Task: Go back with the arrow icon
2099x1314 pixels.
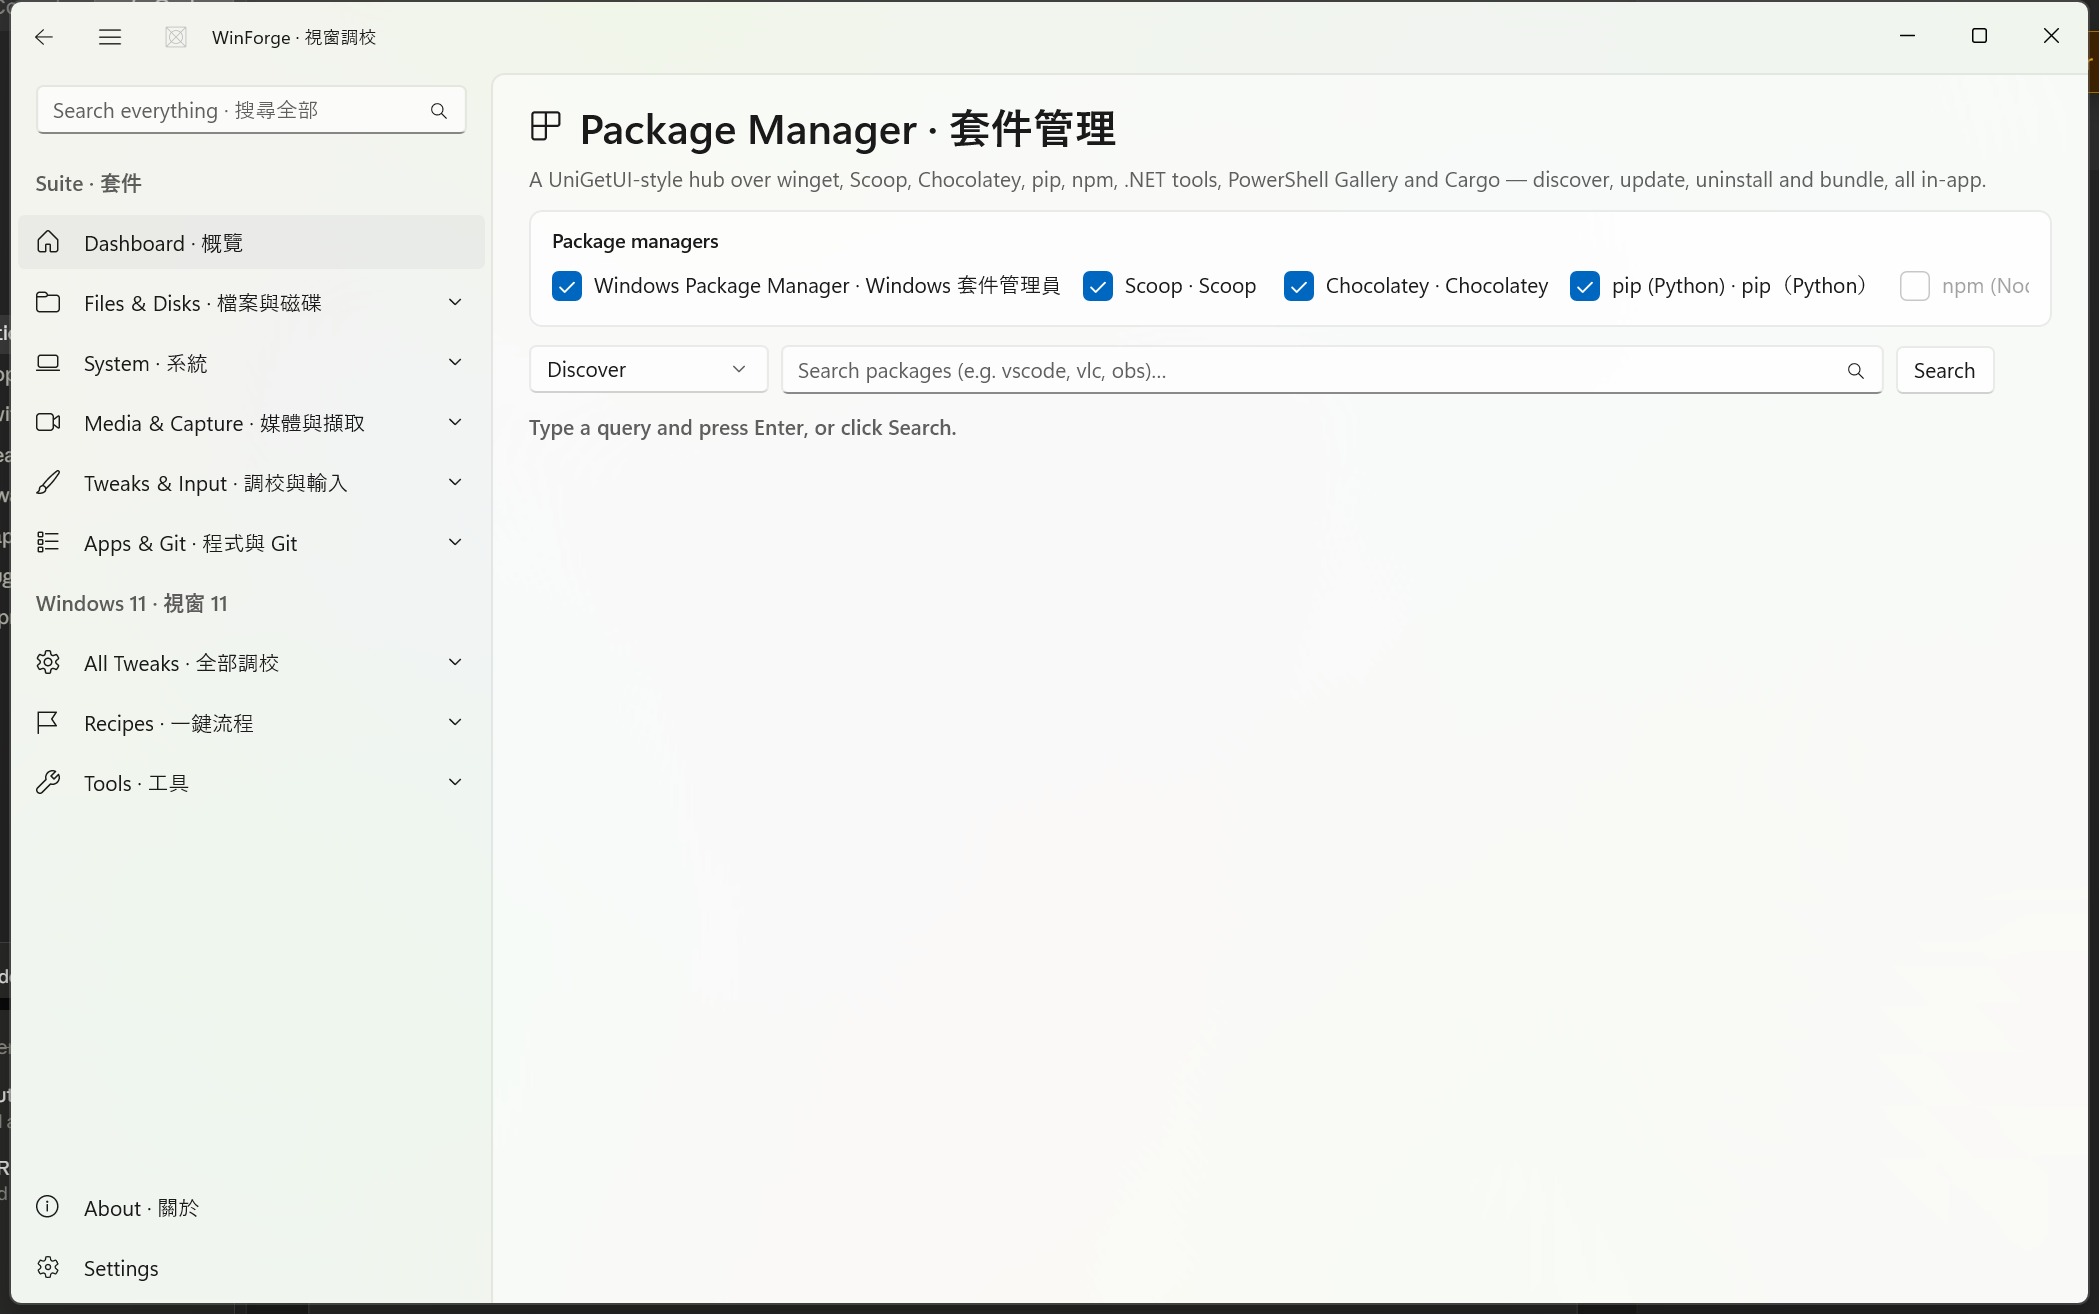Action: click(x=43, y=37)
